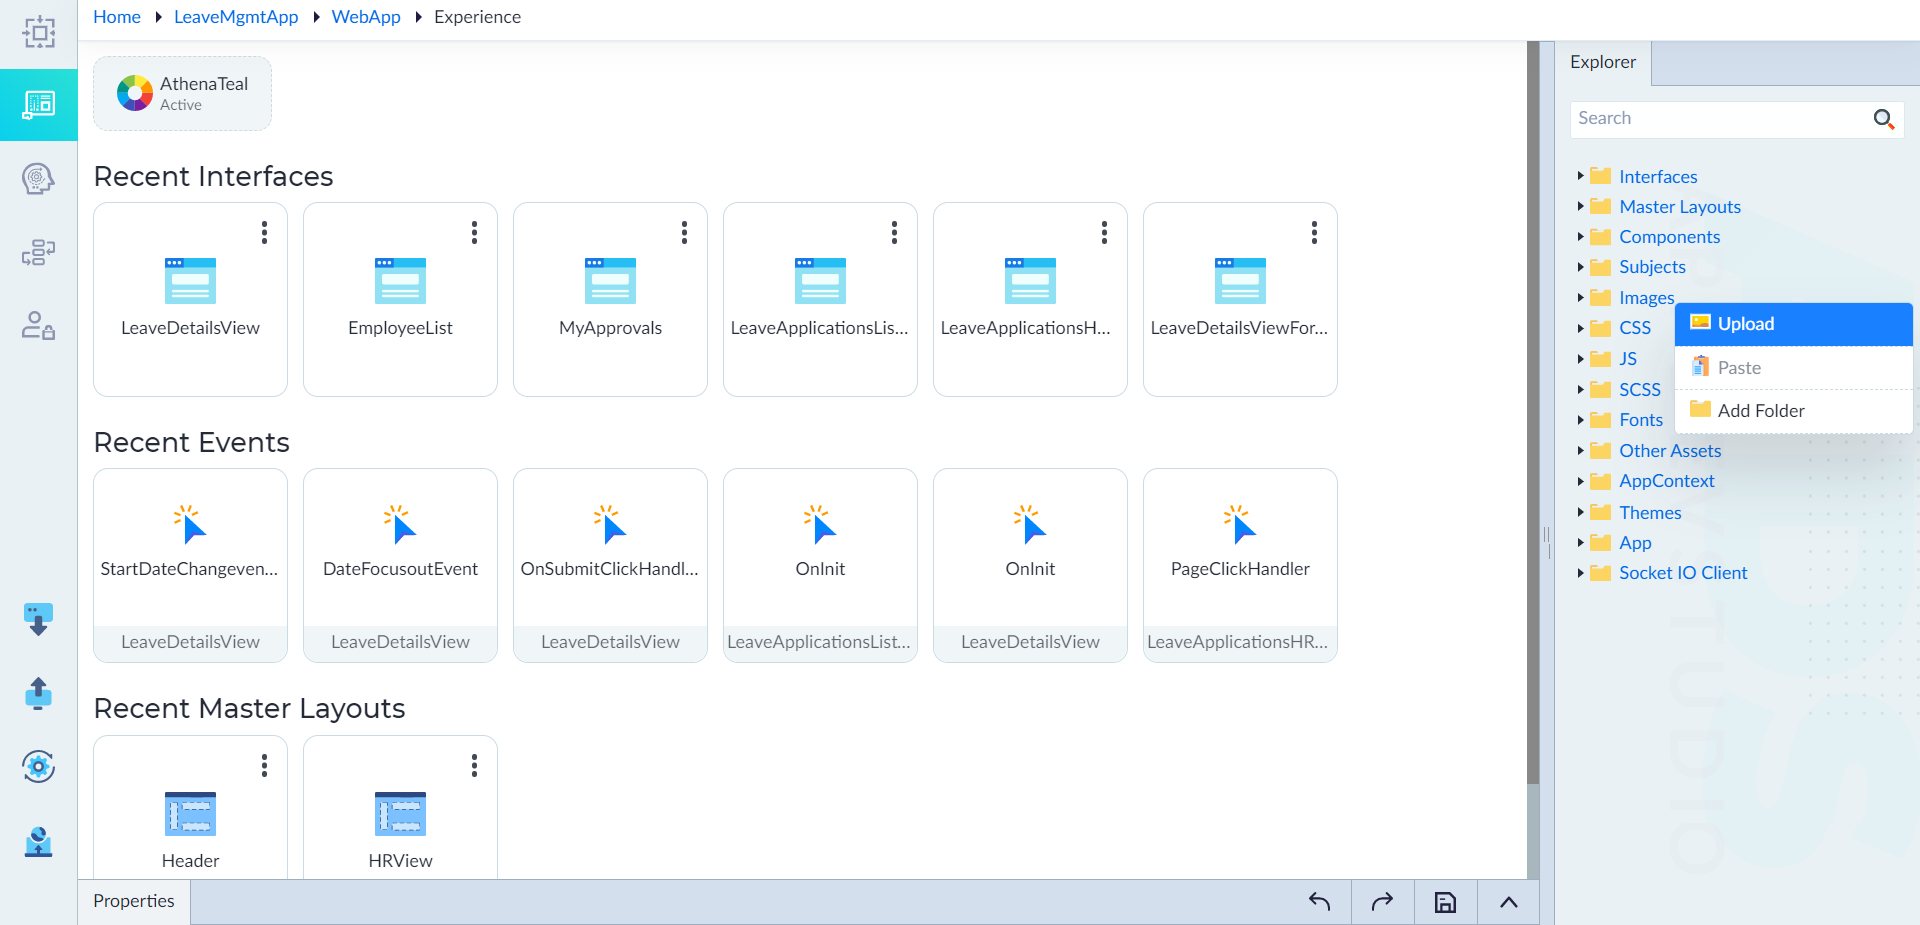Open the PageClickHandler event card
Screen dimensions: 1920x925
click(x=1240, y=565)
